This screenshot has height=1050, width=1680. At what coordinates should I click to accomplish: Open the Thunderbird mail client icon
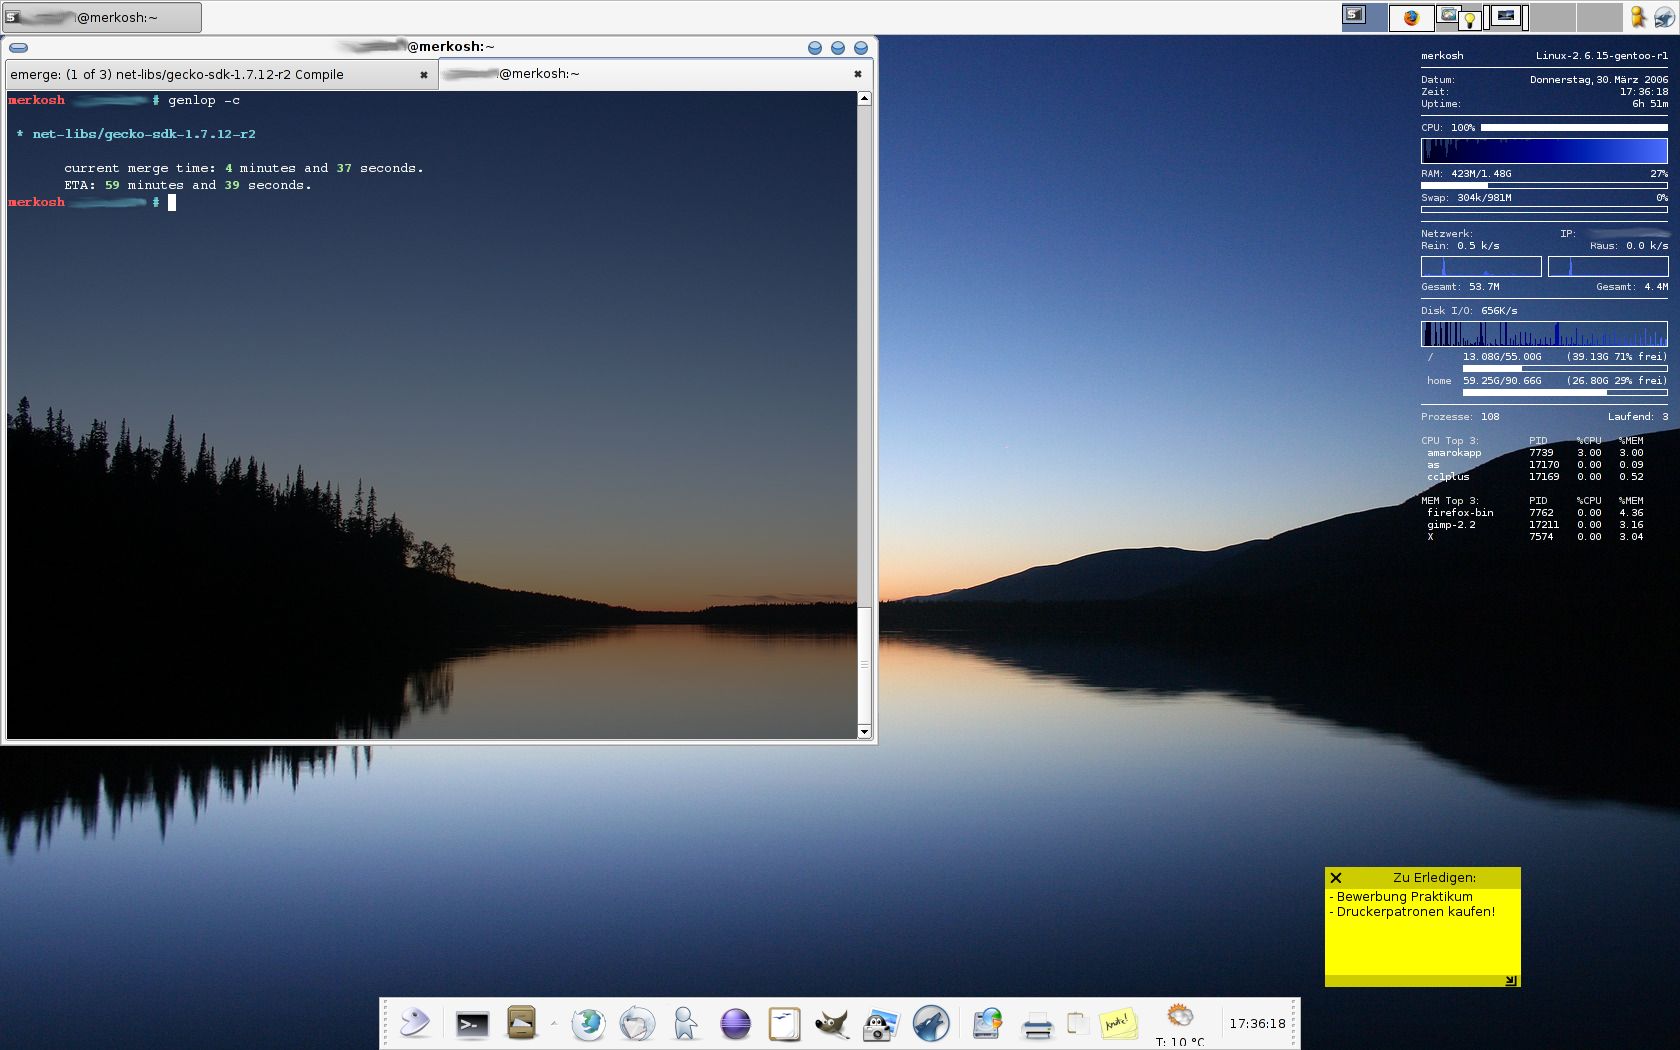(637, 1024)
